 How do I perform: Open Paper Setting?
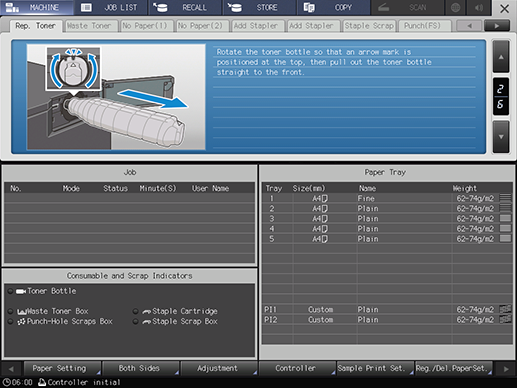coord(62,368)
